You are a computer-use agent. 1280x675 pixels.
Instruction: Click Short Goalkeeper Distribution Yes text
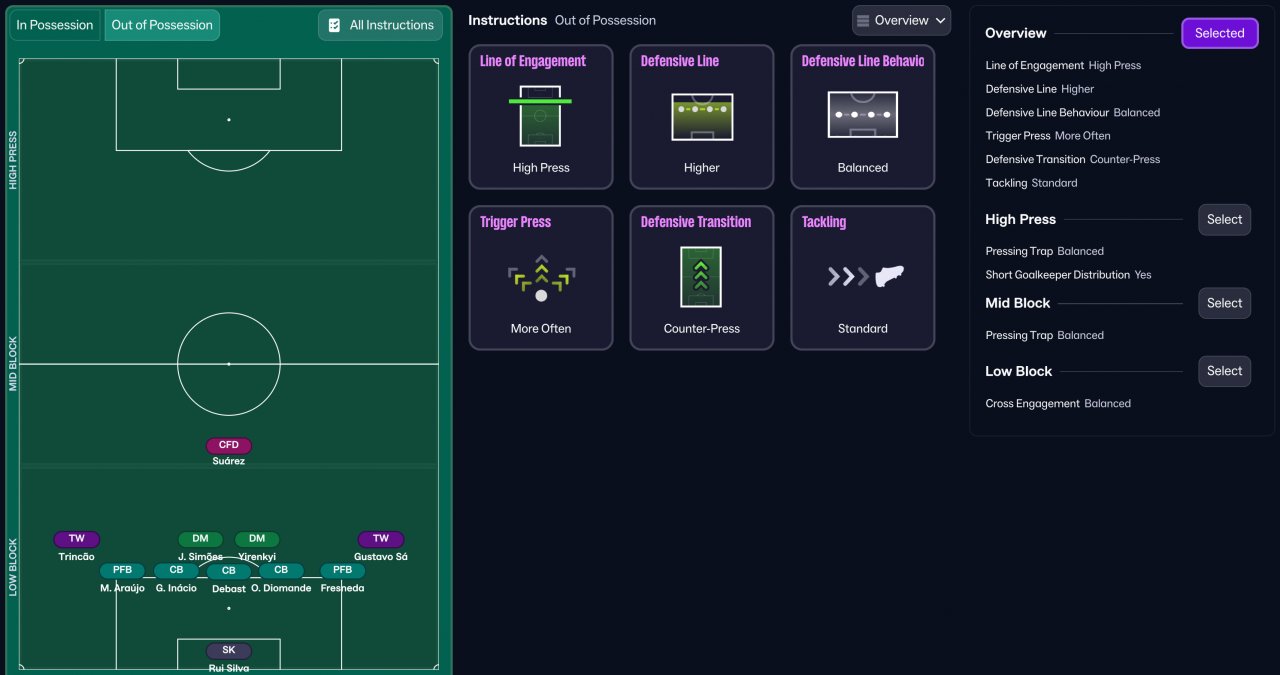point(1068,275)
